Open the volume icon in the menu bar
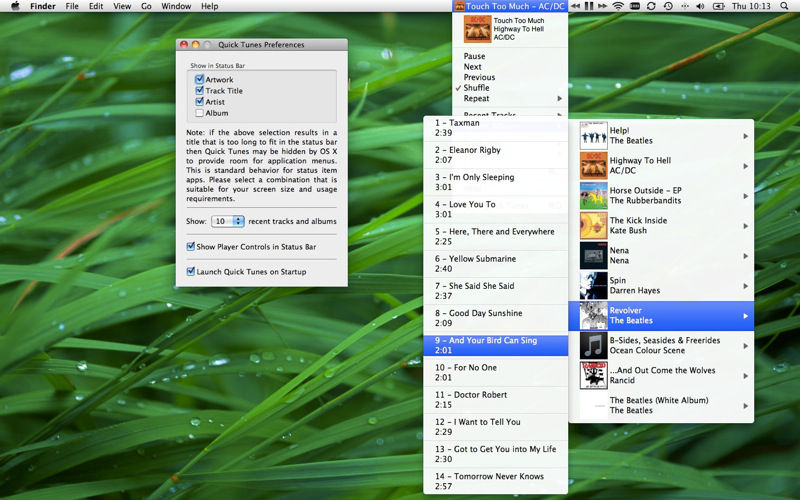Image resolution: width=800 pixels, height=500 pixels. click(x=701, y=6)
